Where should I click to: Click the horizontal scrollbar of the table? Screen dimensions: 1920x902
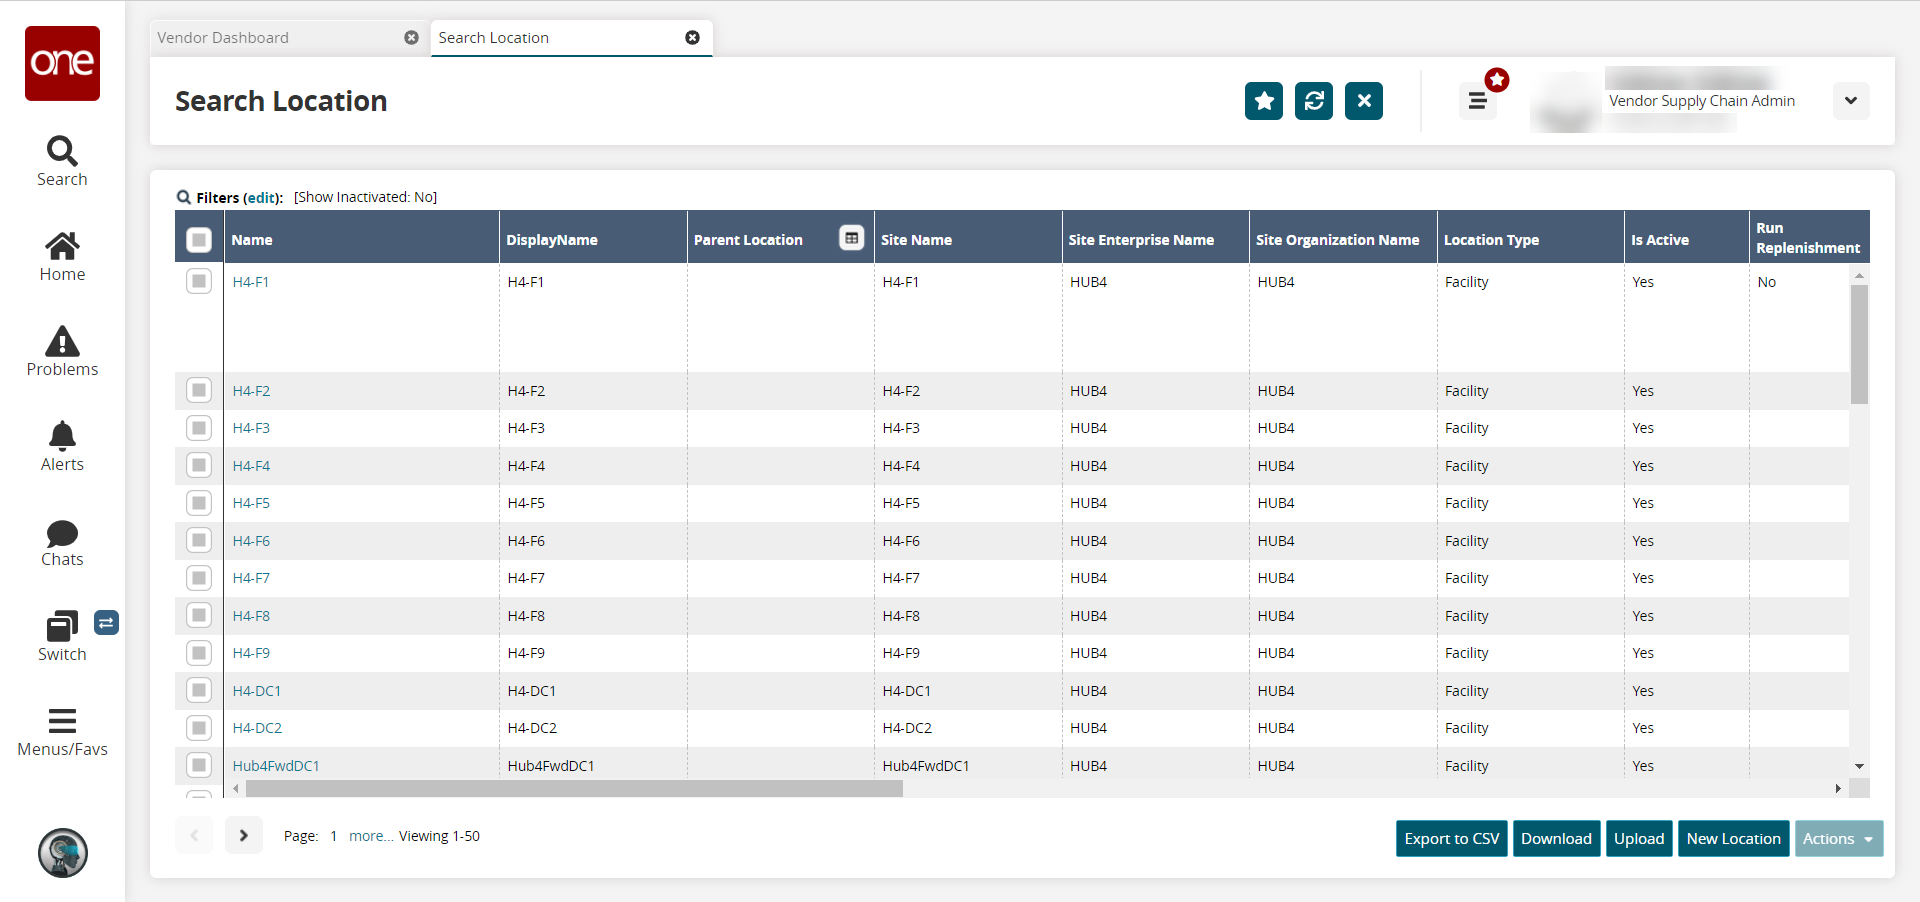574,789
